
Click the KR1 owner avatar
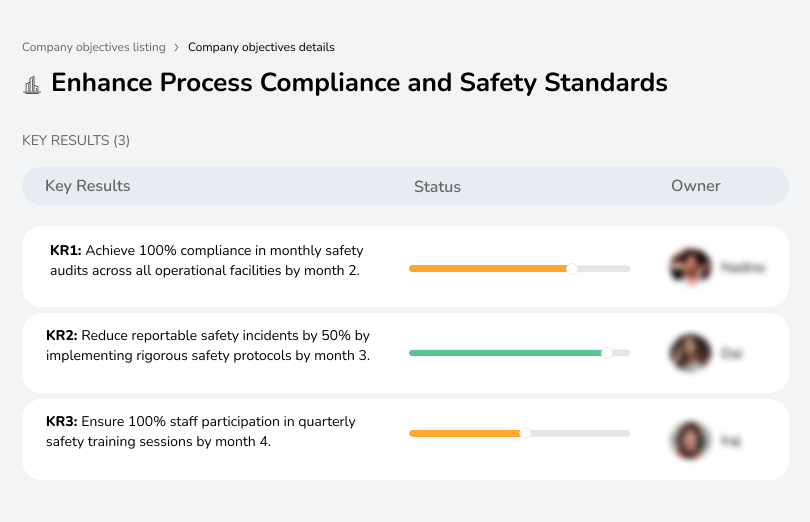tap(691, 267)
